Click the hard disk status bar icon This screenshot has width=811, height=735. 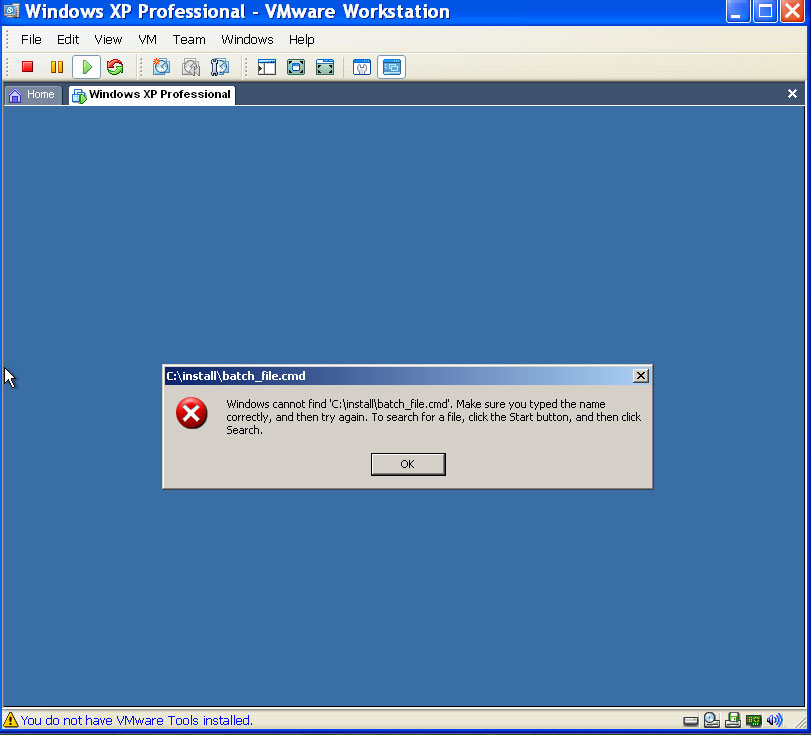click(690, 721)
